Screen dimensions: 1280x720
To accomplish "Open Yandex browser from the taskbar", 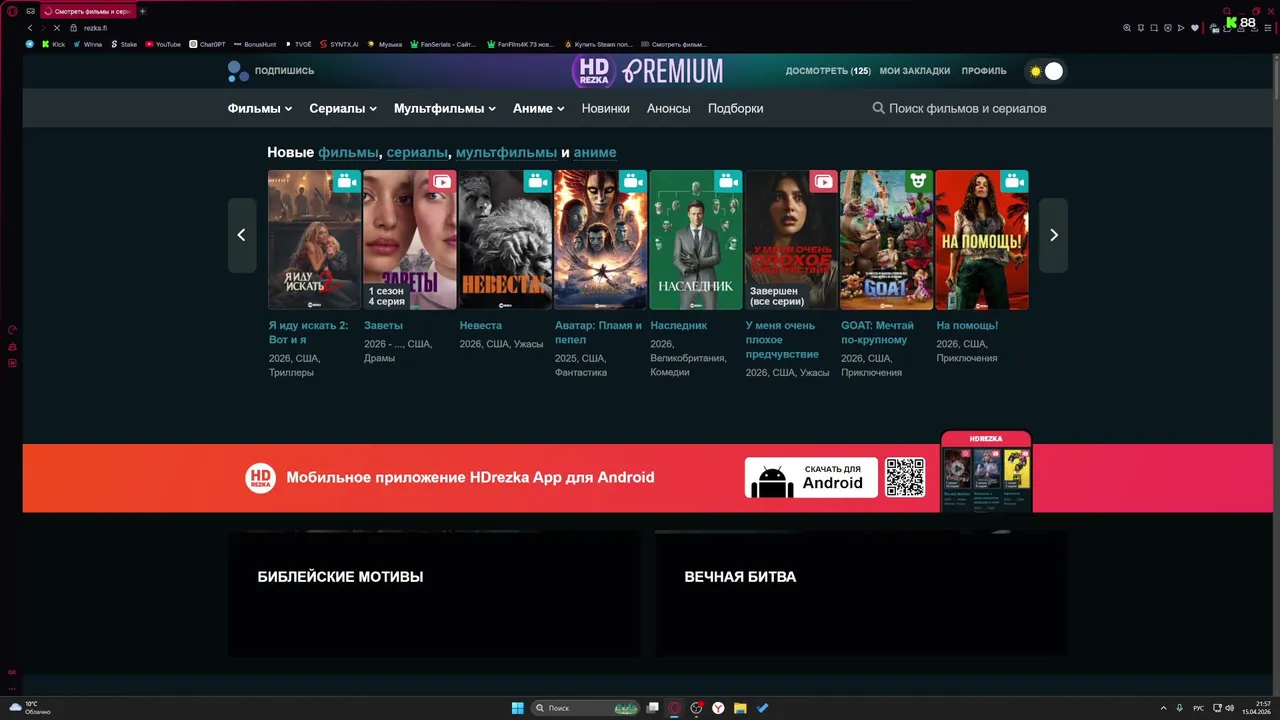I will tap(718, 708).
